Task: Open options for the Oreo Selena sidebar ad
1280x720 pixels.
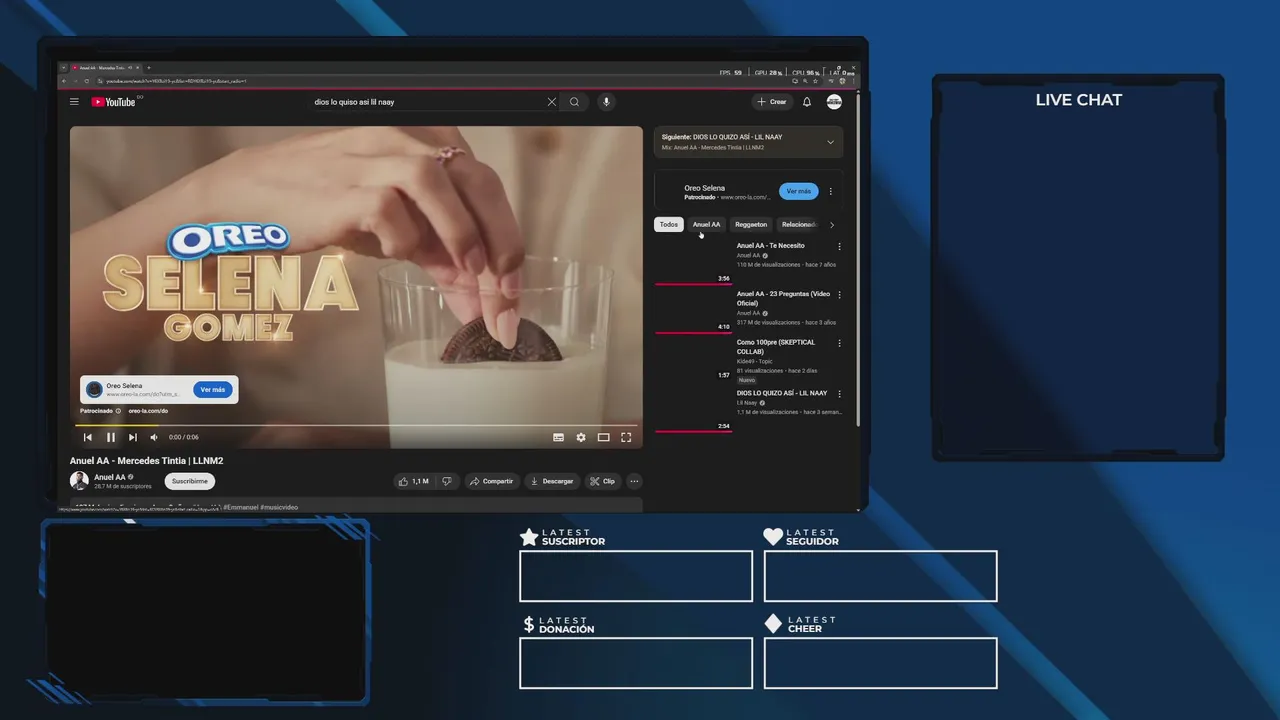Action: click(x=830, y=191)
